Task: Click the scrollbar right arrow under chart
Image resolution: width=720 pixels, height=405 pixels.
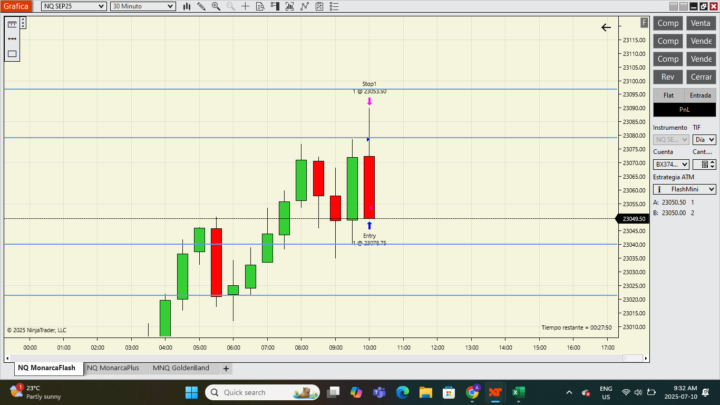Action: [646, 358]
